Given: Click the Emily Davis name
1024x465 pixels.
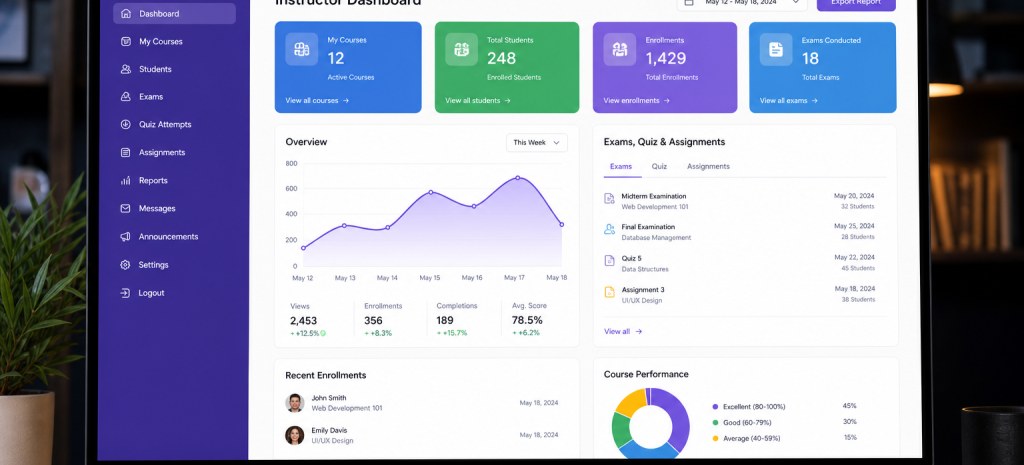Looking at the screenshot, I should coord(329,430).
